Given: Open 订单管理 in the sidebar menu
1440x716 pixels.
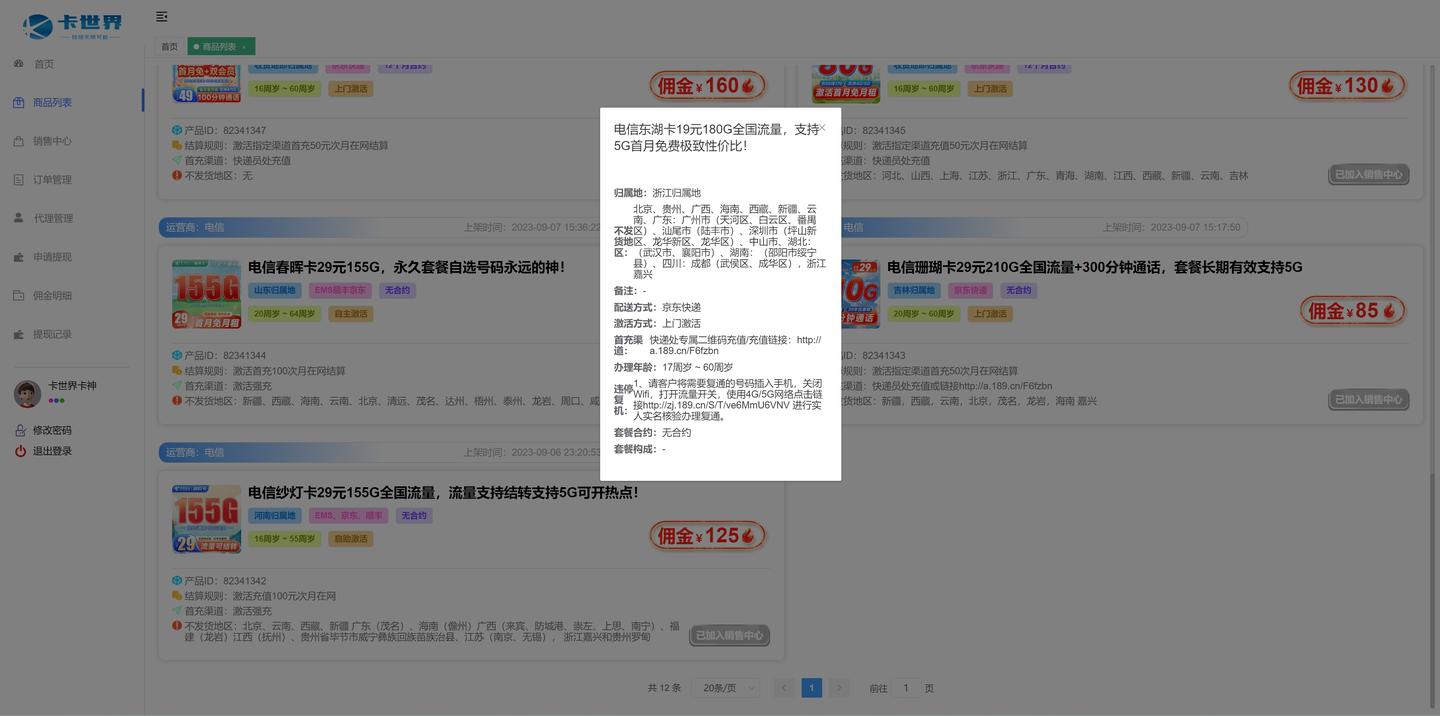Looking at the screenshot, I should (x=52, y=180).
